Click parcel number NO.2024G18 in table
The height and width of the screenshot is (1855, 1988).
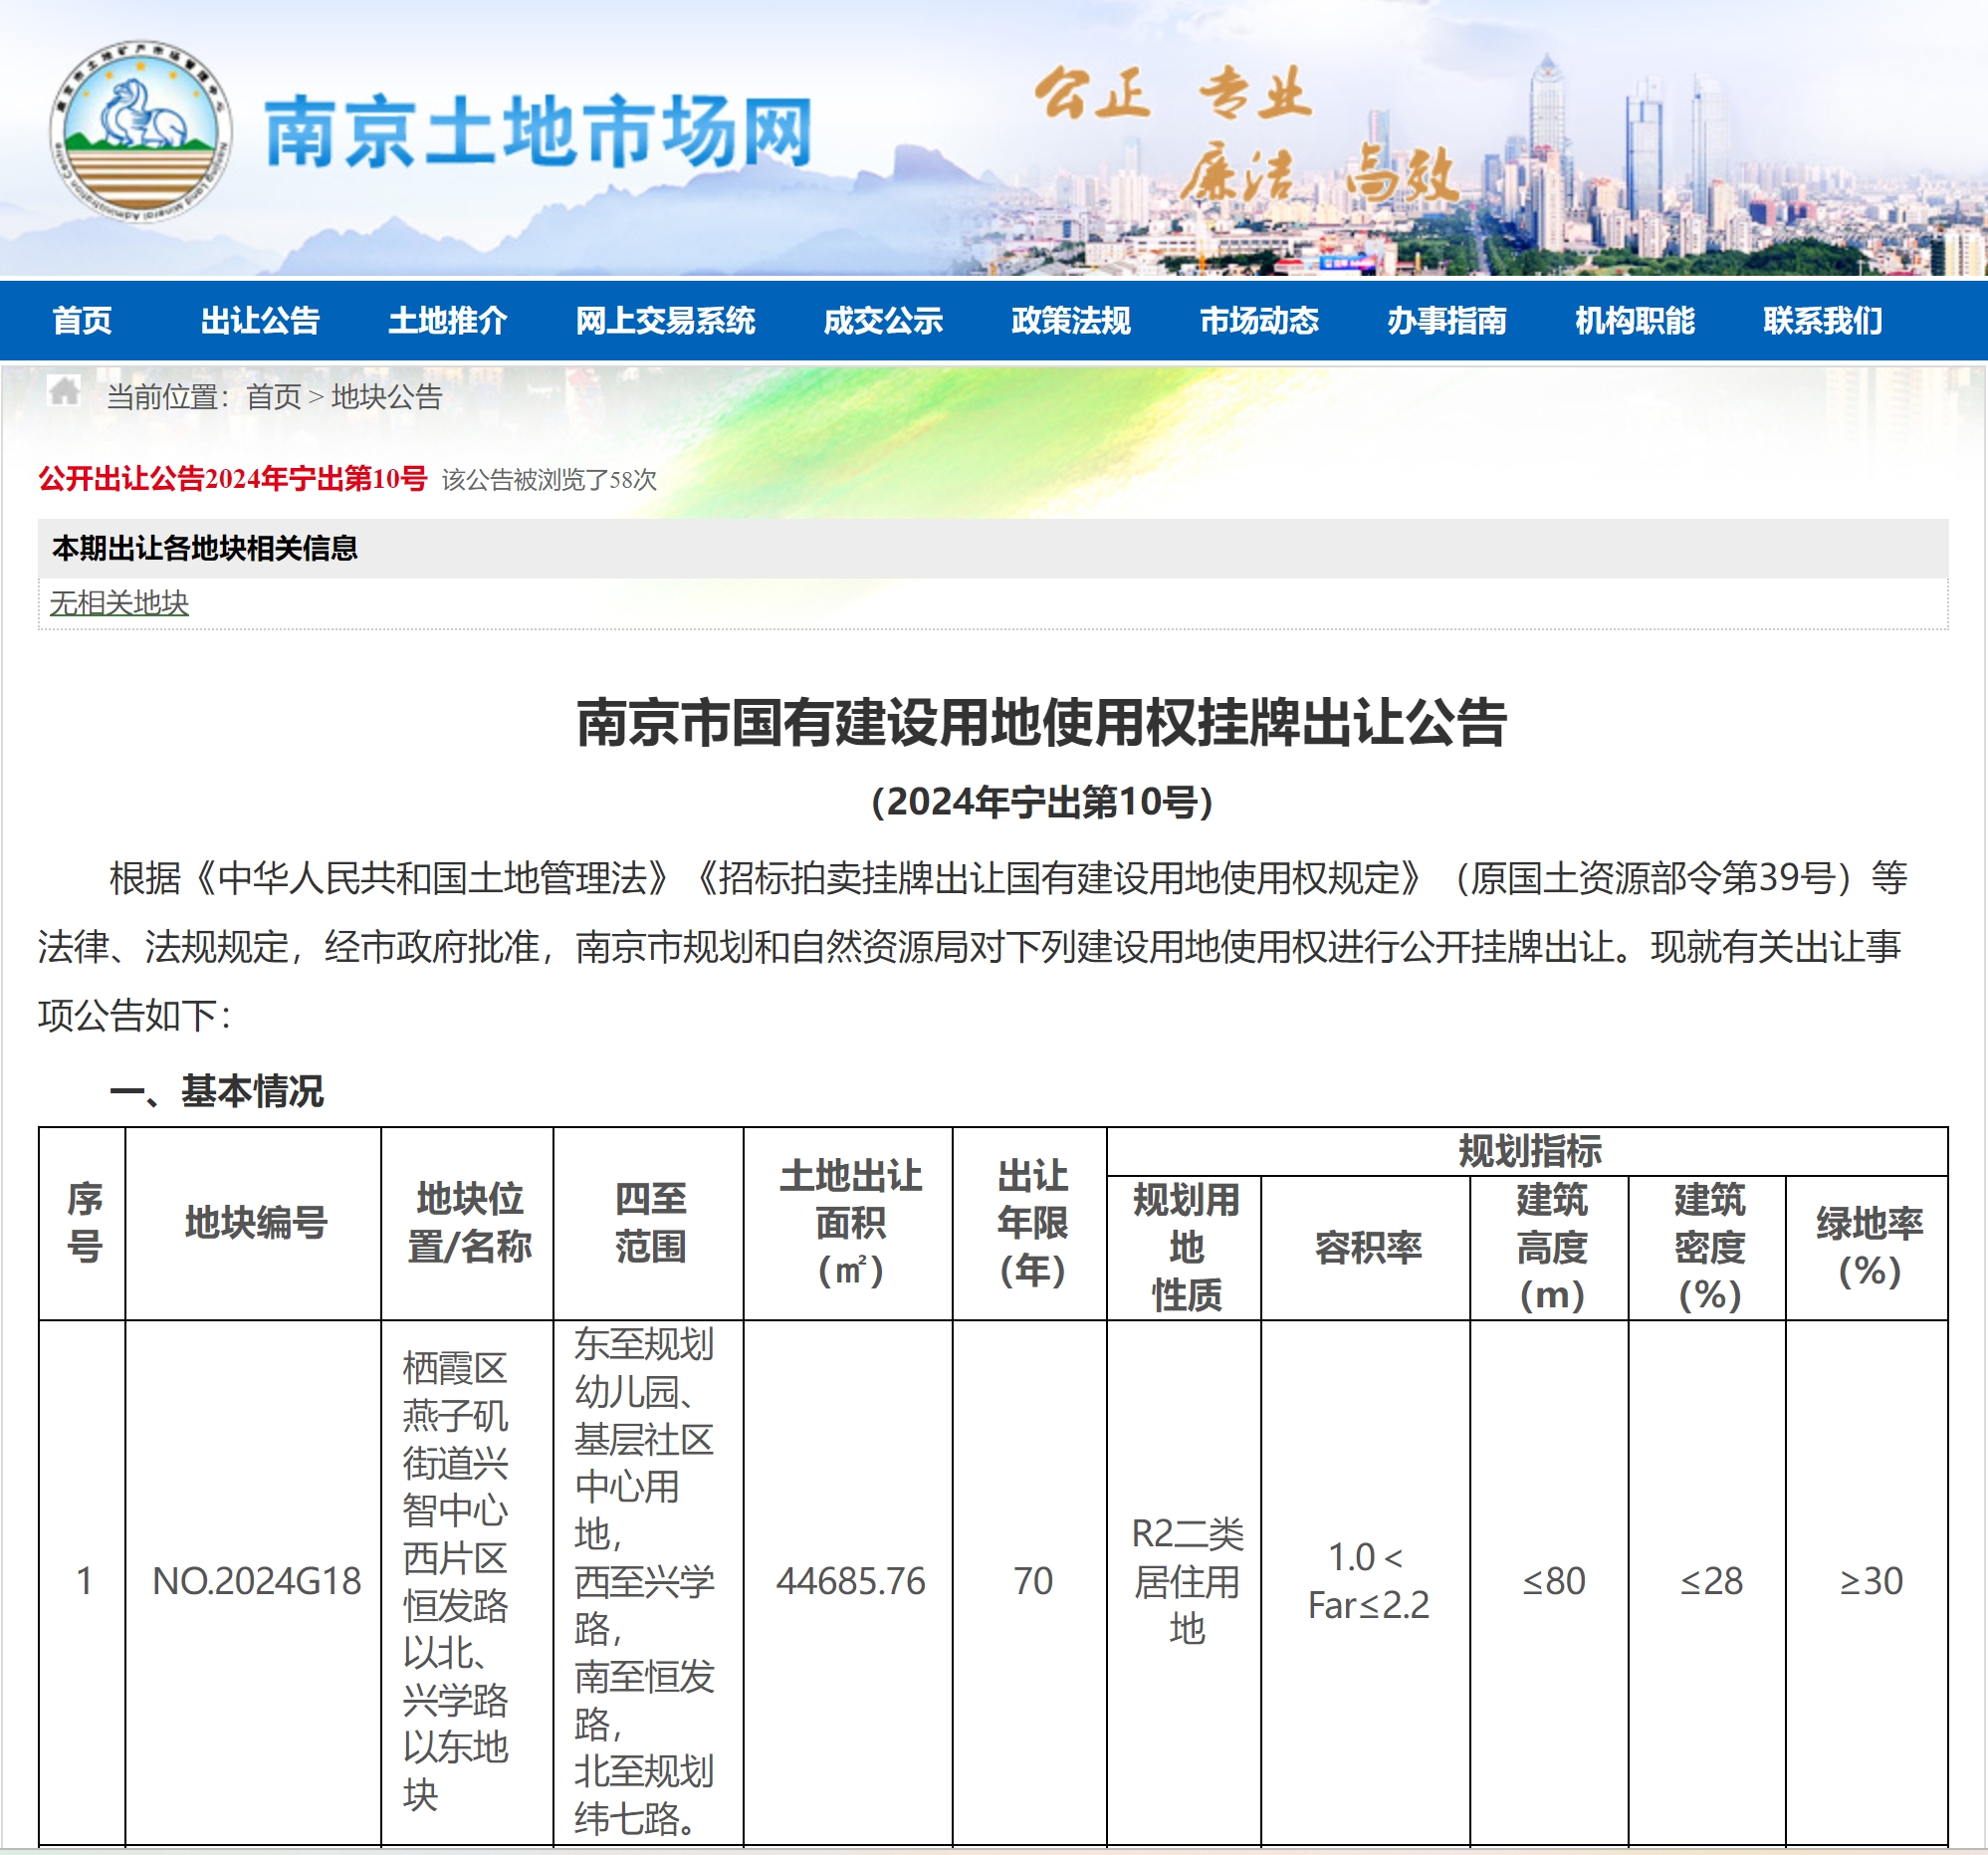256,1581
